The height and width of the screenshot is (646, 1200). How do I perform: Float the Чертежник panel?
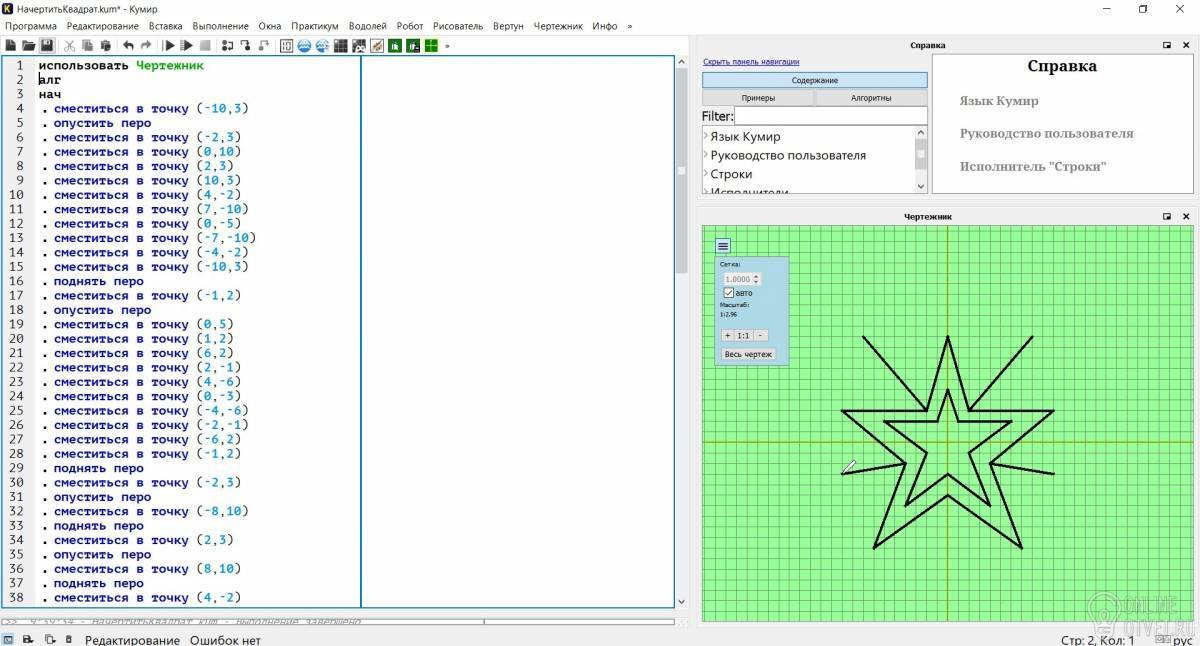1167,216
